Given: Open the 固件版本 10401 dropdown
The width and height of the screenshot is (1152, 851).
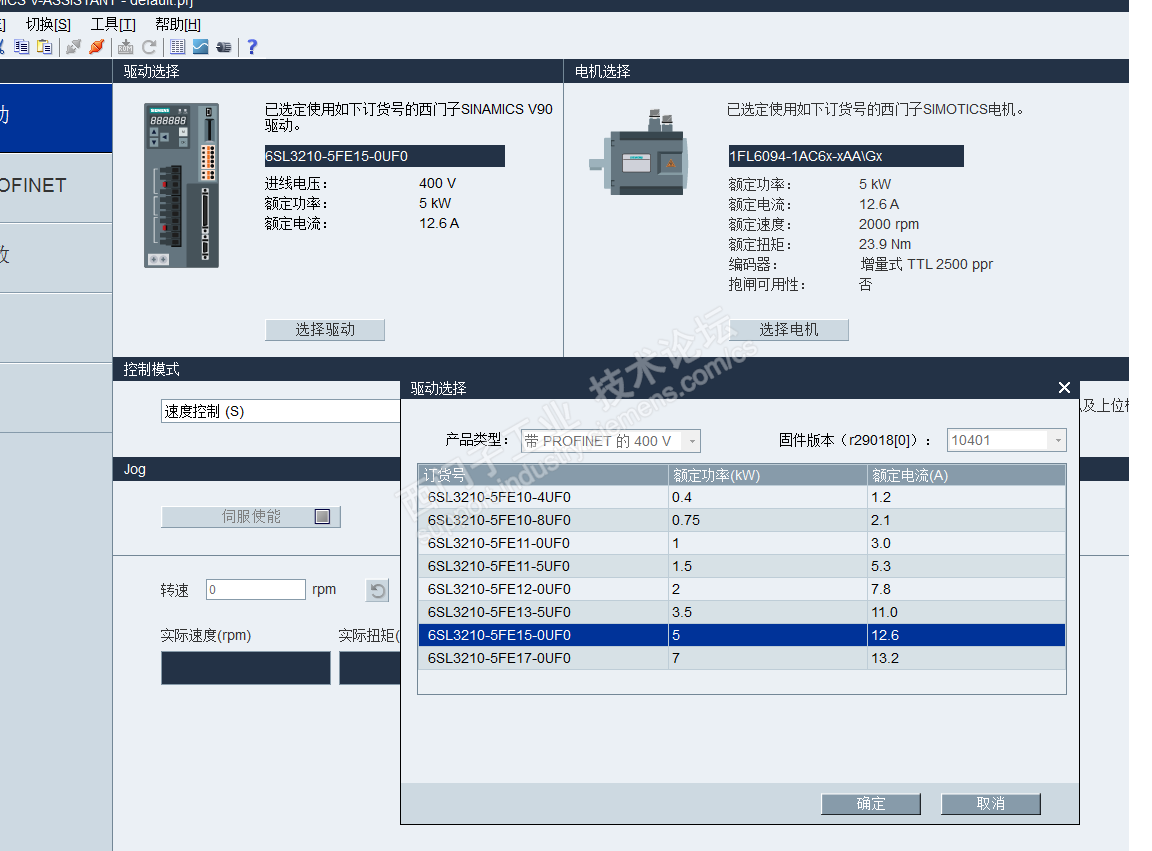Looking at the screenshot, I should tap(1007, 440).
